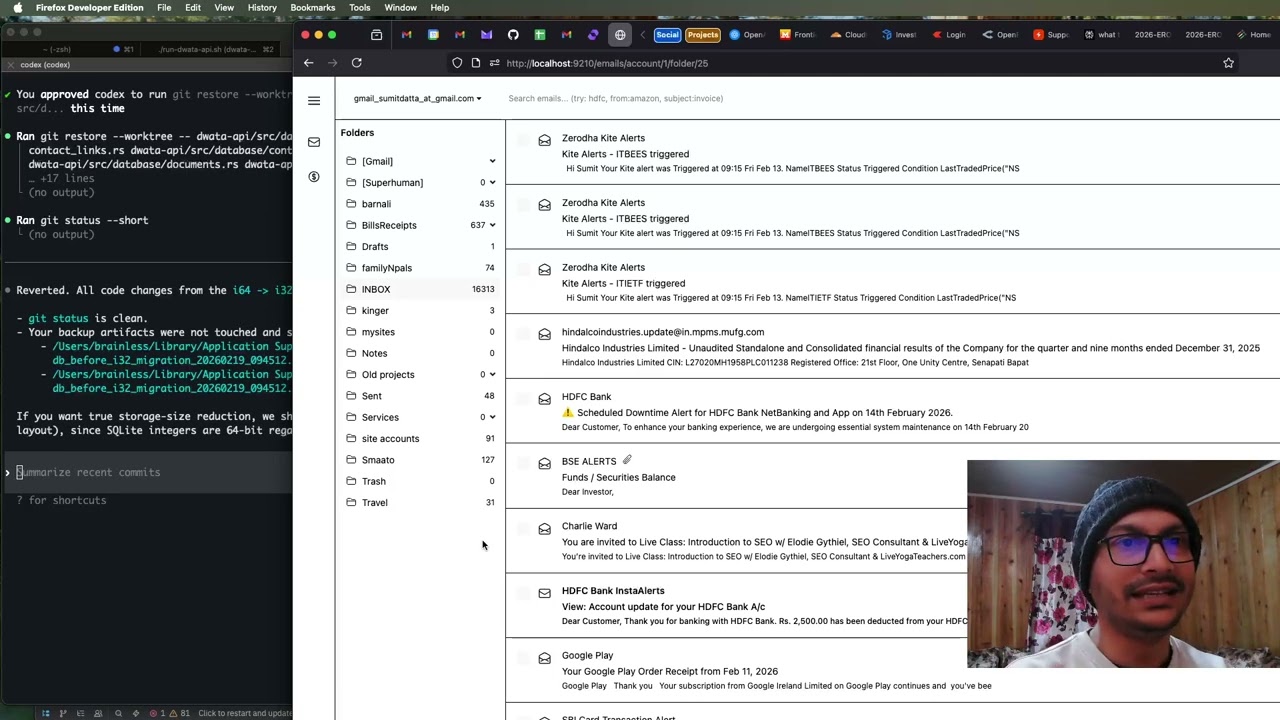Open the dollar finance icon in left rail
Screen dimensions: 1280x720
click(314, 177)
